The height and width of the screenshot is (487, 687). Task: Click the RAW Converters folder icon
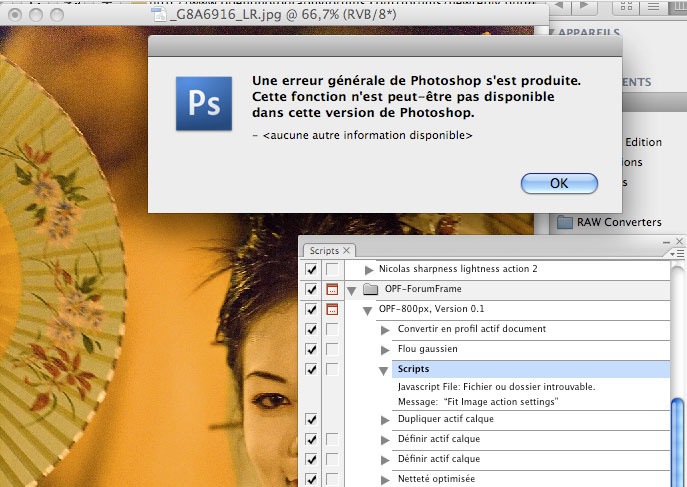(x=565, y=222)
